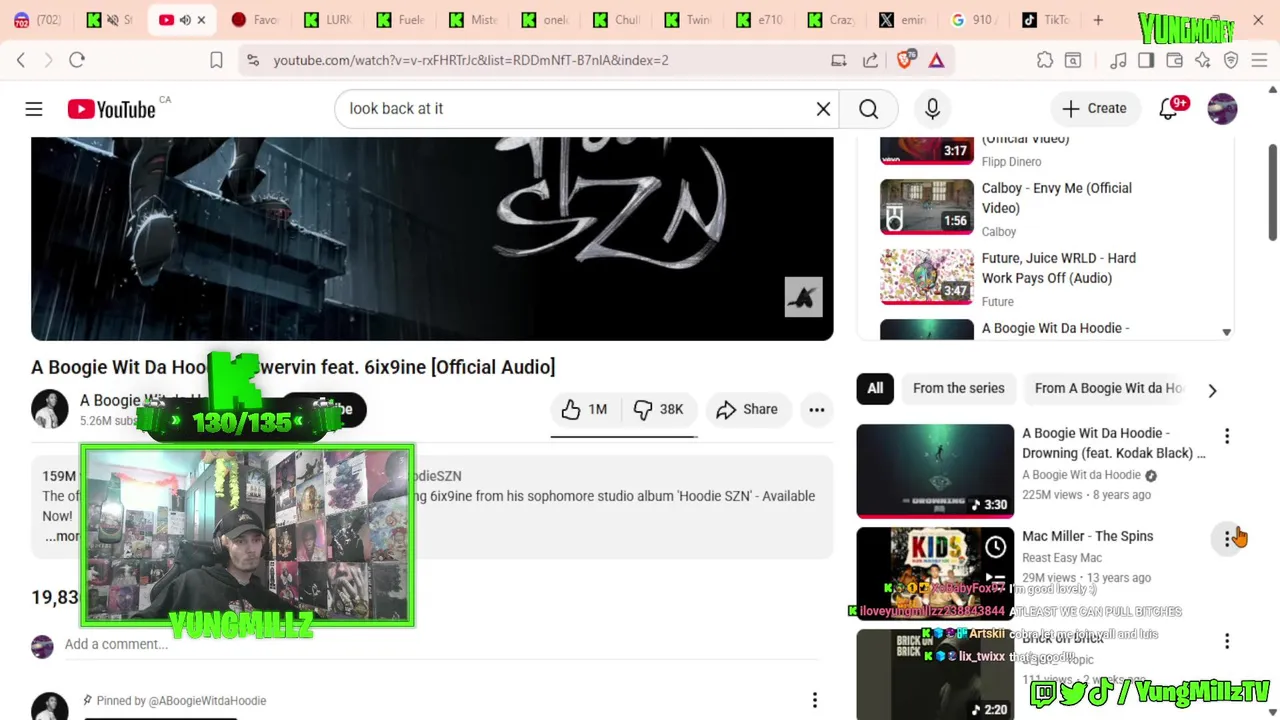This screenshot has width=1280, height=720.
Task: Go back in browser history
Action: [x=21, y=60]
